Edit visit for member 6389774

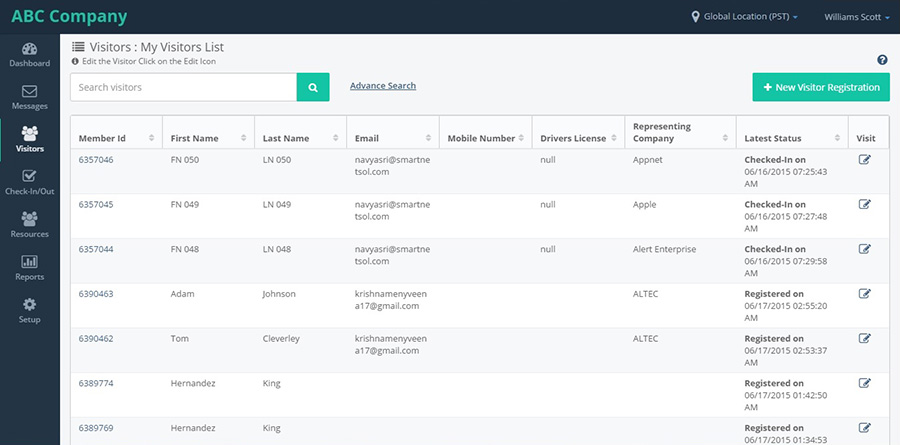(x=864, y=383)
